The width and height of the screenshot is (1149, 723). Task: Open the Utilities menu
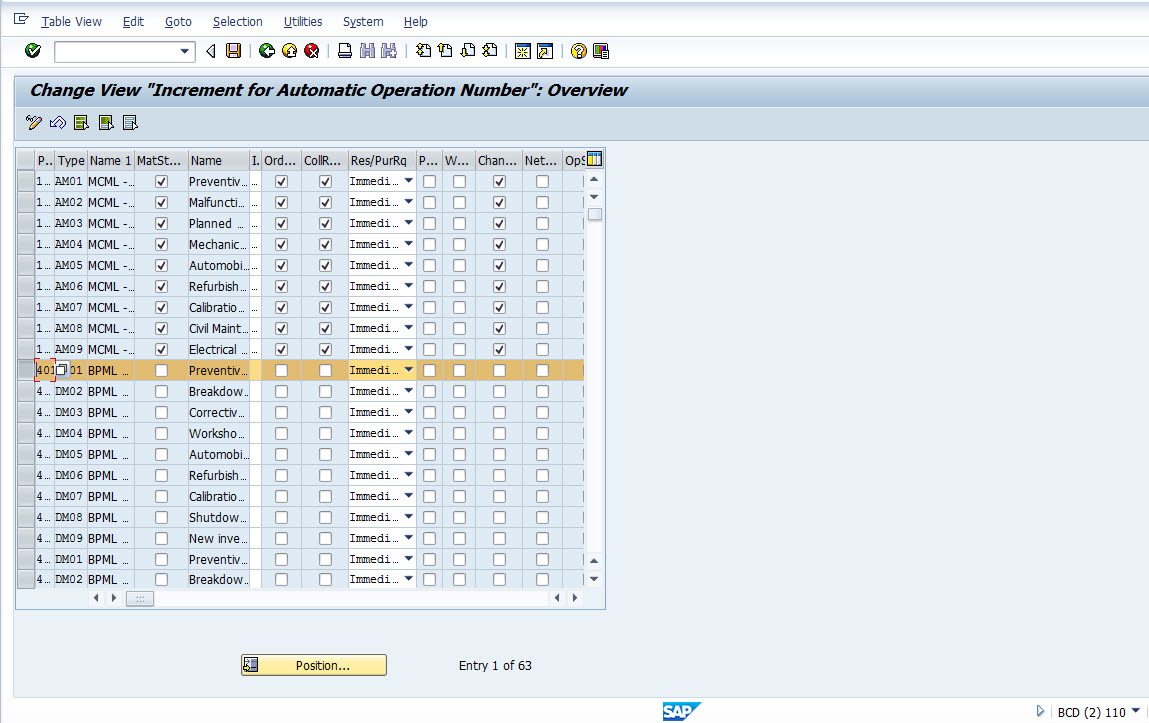(x=303, y=21)
